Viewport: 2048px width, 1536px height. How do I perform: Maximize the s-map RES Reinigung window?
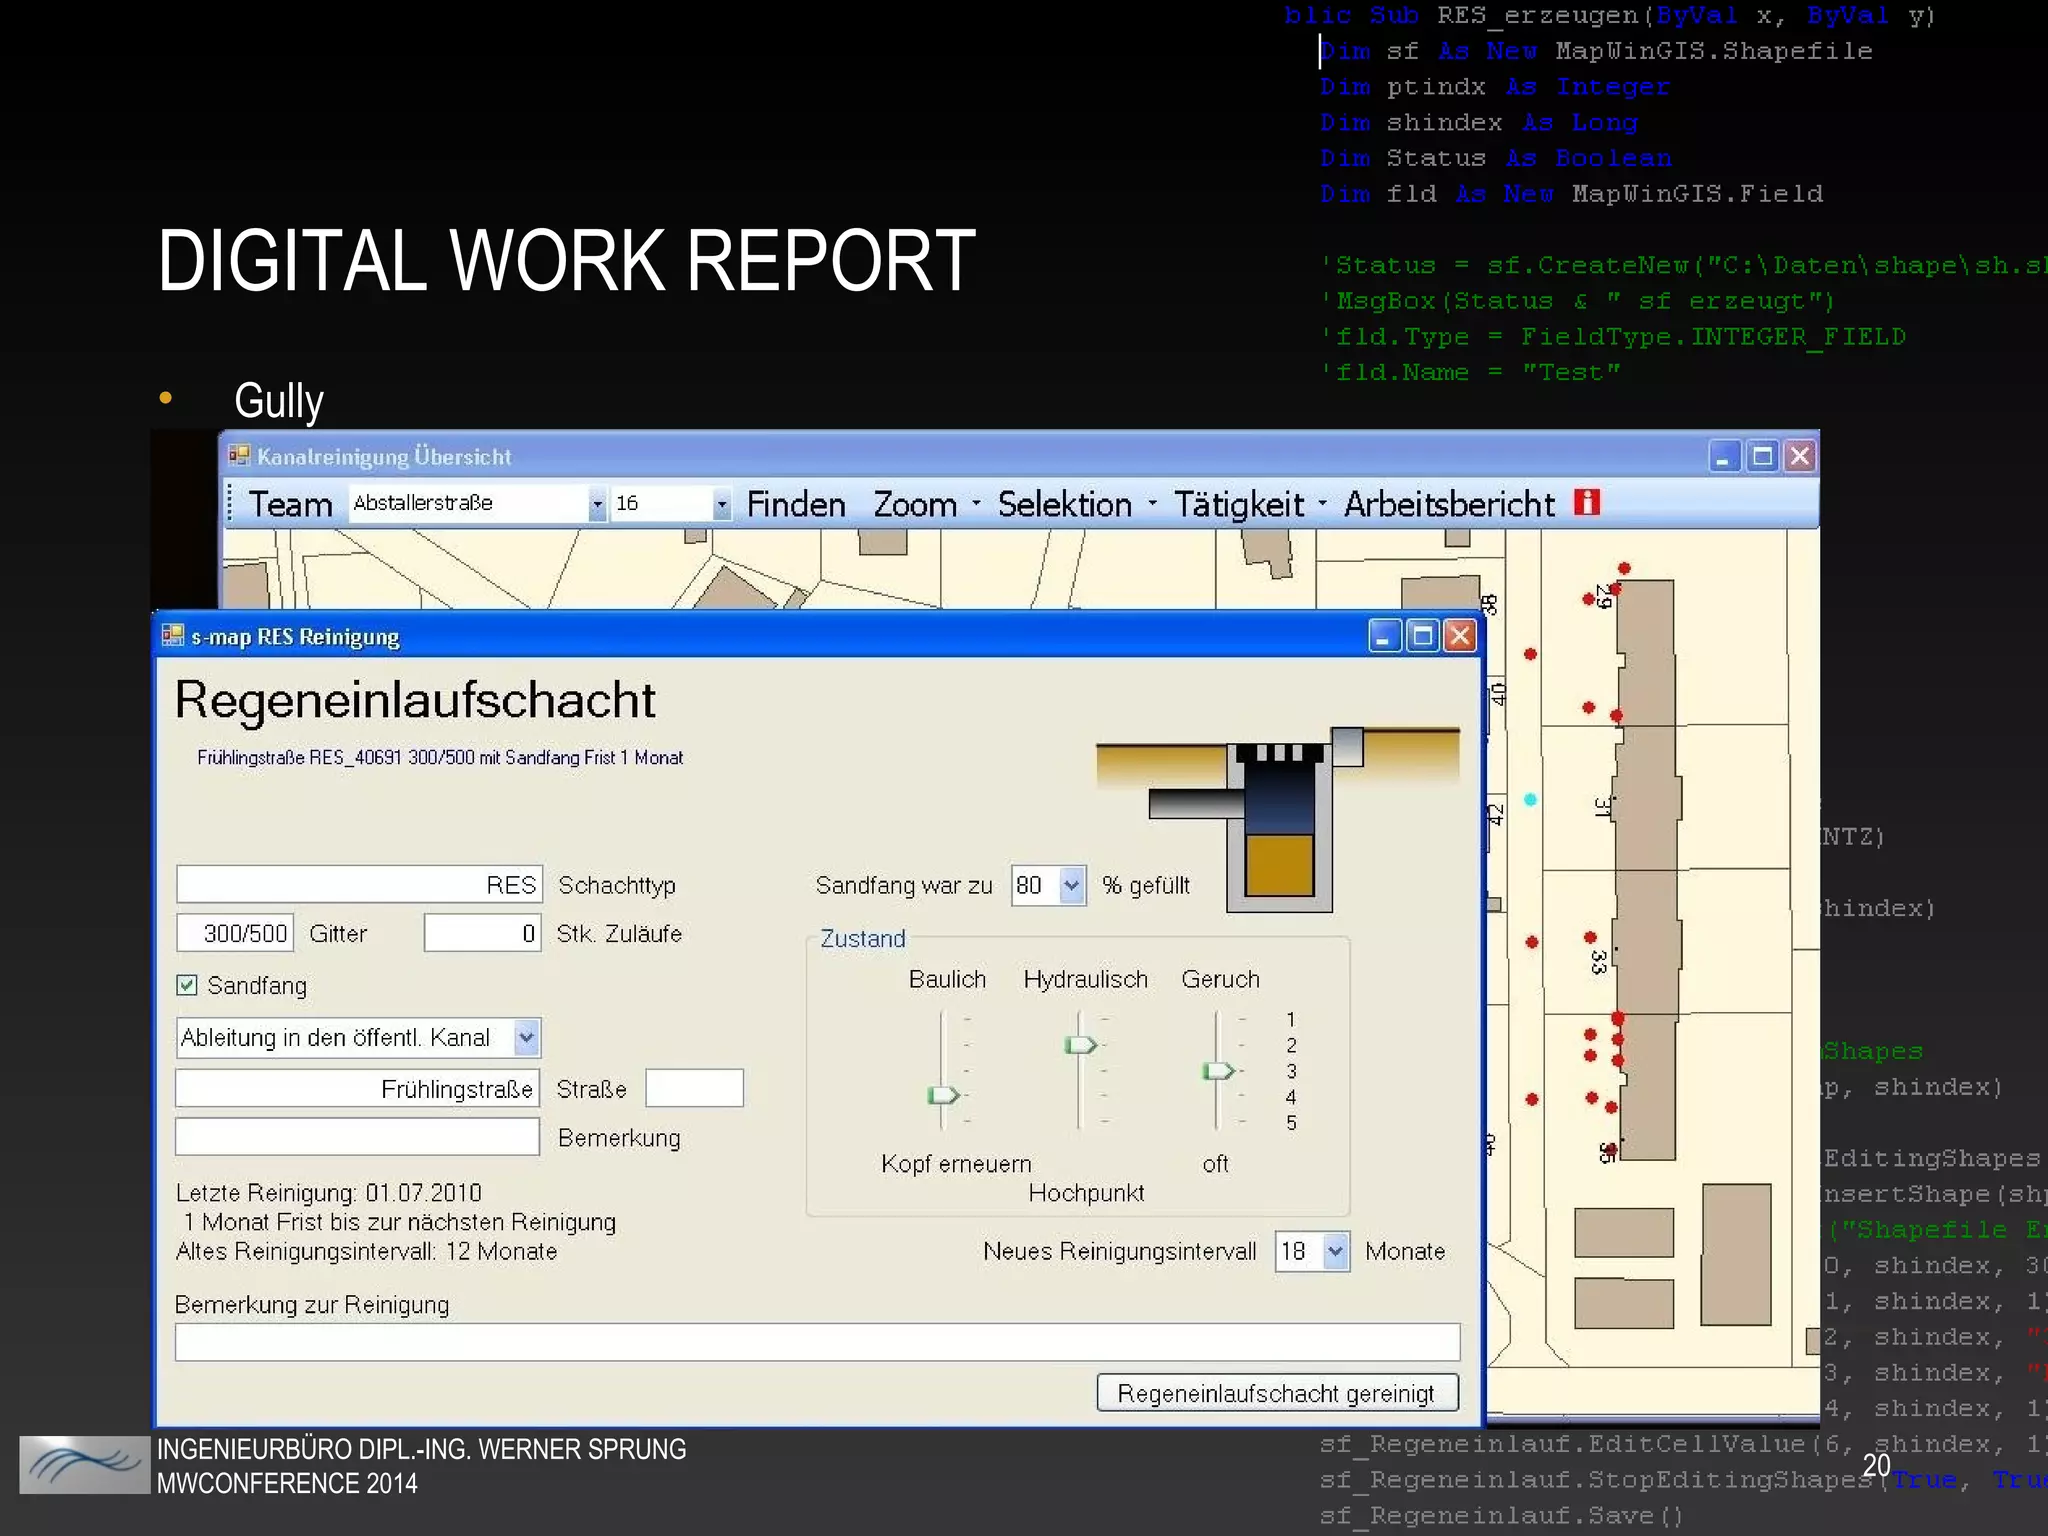(x=1422, y=636)
